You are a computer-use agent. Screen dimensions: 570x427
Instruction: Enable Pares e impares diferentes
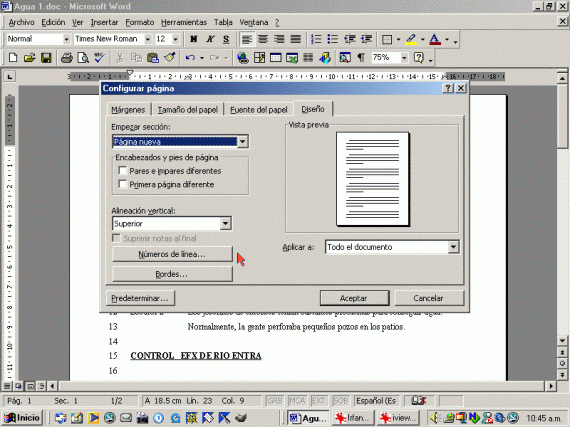coord(123,170)
